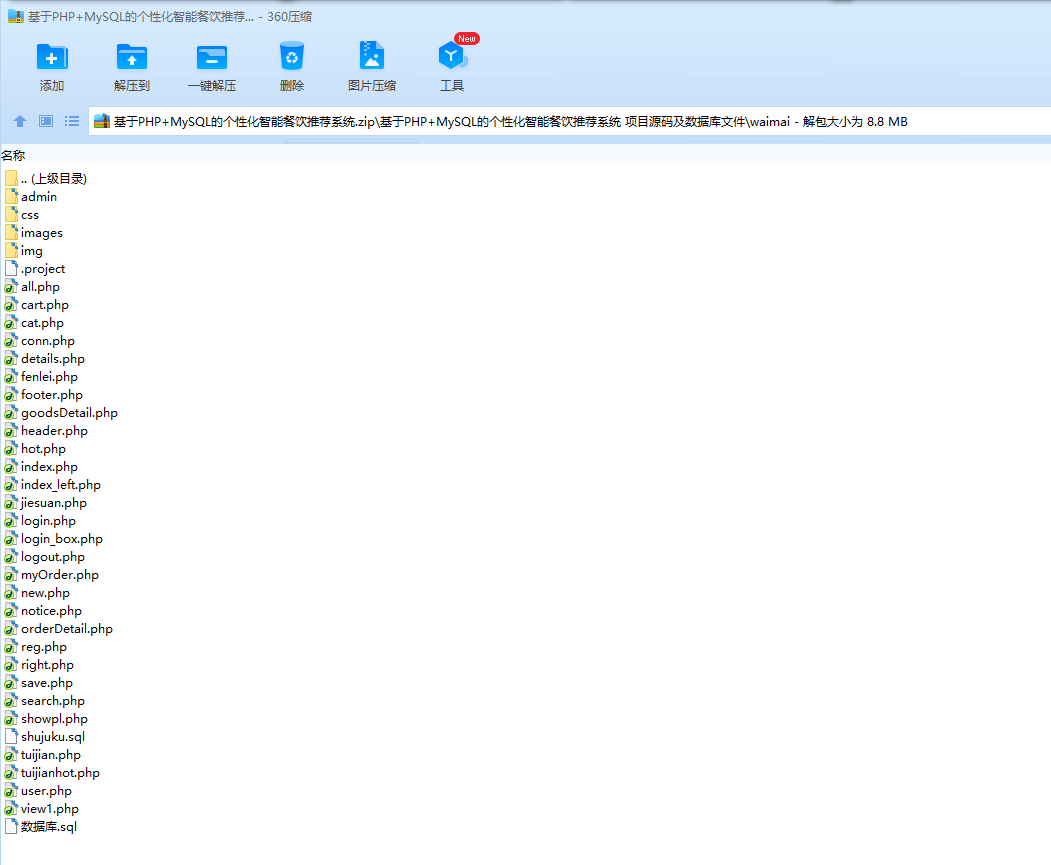Select the all.php file
This screenshot has width=1051, height=865.
coord(32,287)
